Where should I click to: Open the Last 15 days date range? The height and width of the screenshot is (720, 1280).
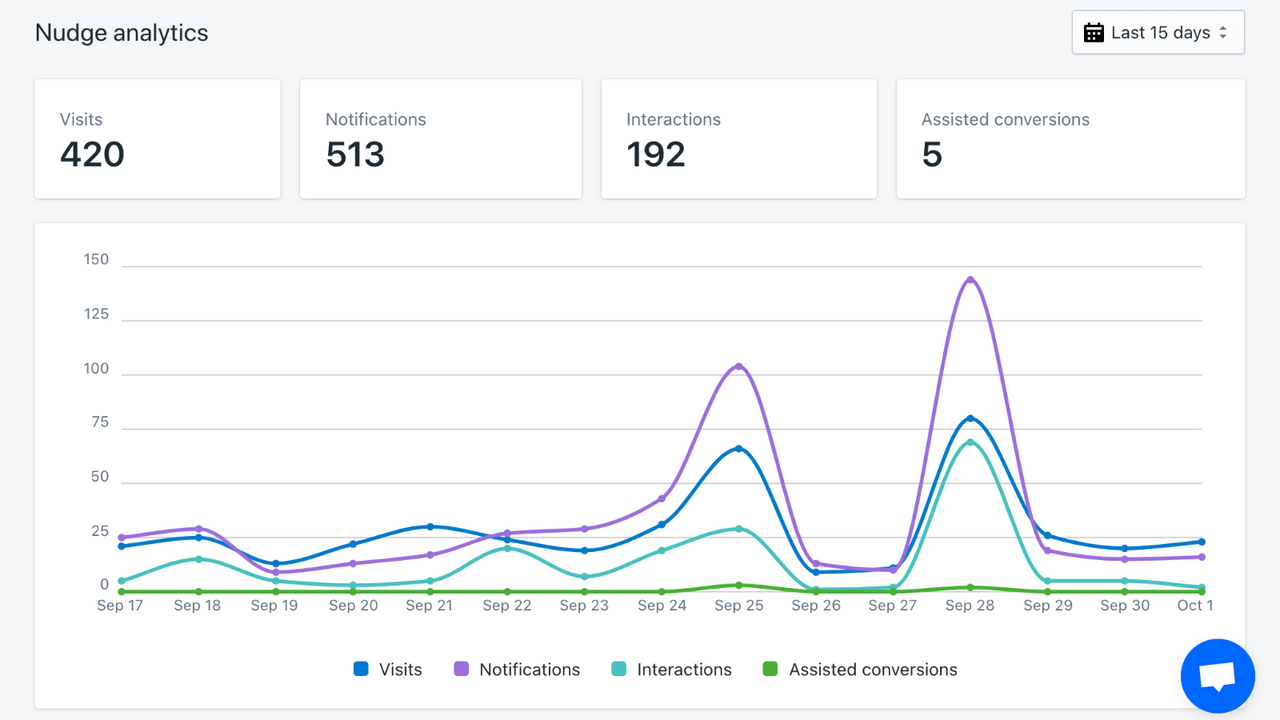pos(1158,33)
